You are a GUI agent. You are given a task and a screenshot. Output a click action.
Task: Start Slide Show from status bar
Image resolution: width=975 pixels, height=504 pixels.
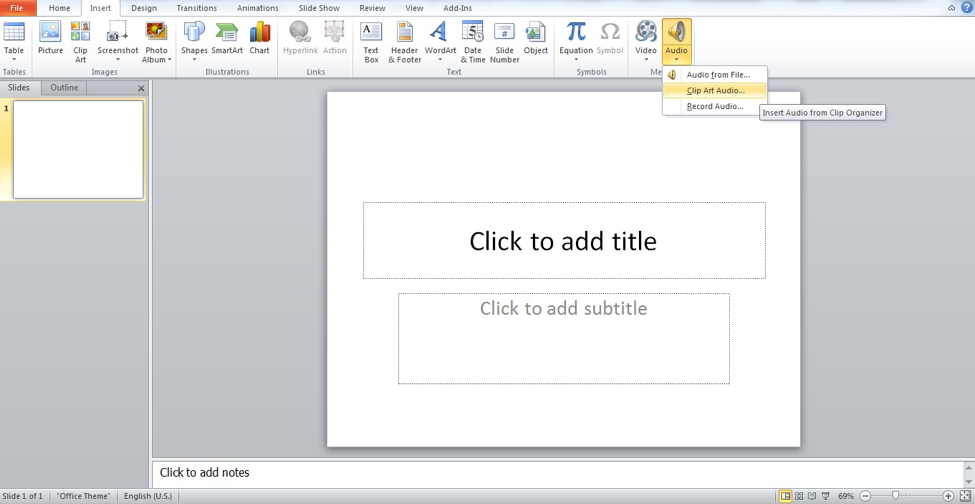826,496
